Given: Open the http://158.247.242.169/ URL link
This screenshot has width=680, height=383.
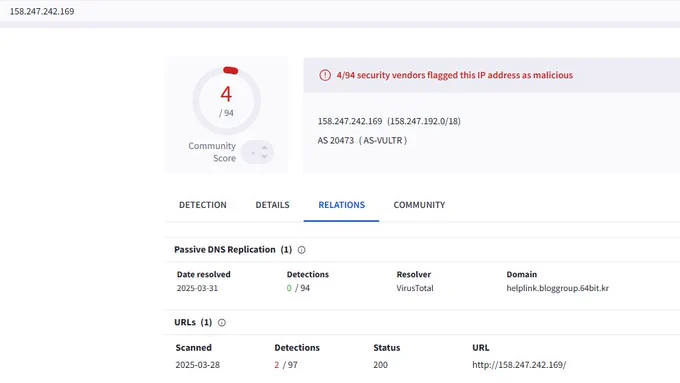Looking at the screenshot, I should (519, 365).
